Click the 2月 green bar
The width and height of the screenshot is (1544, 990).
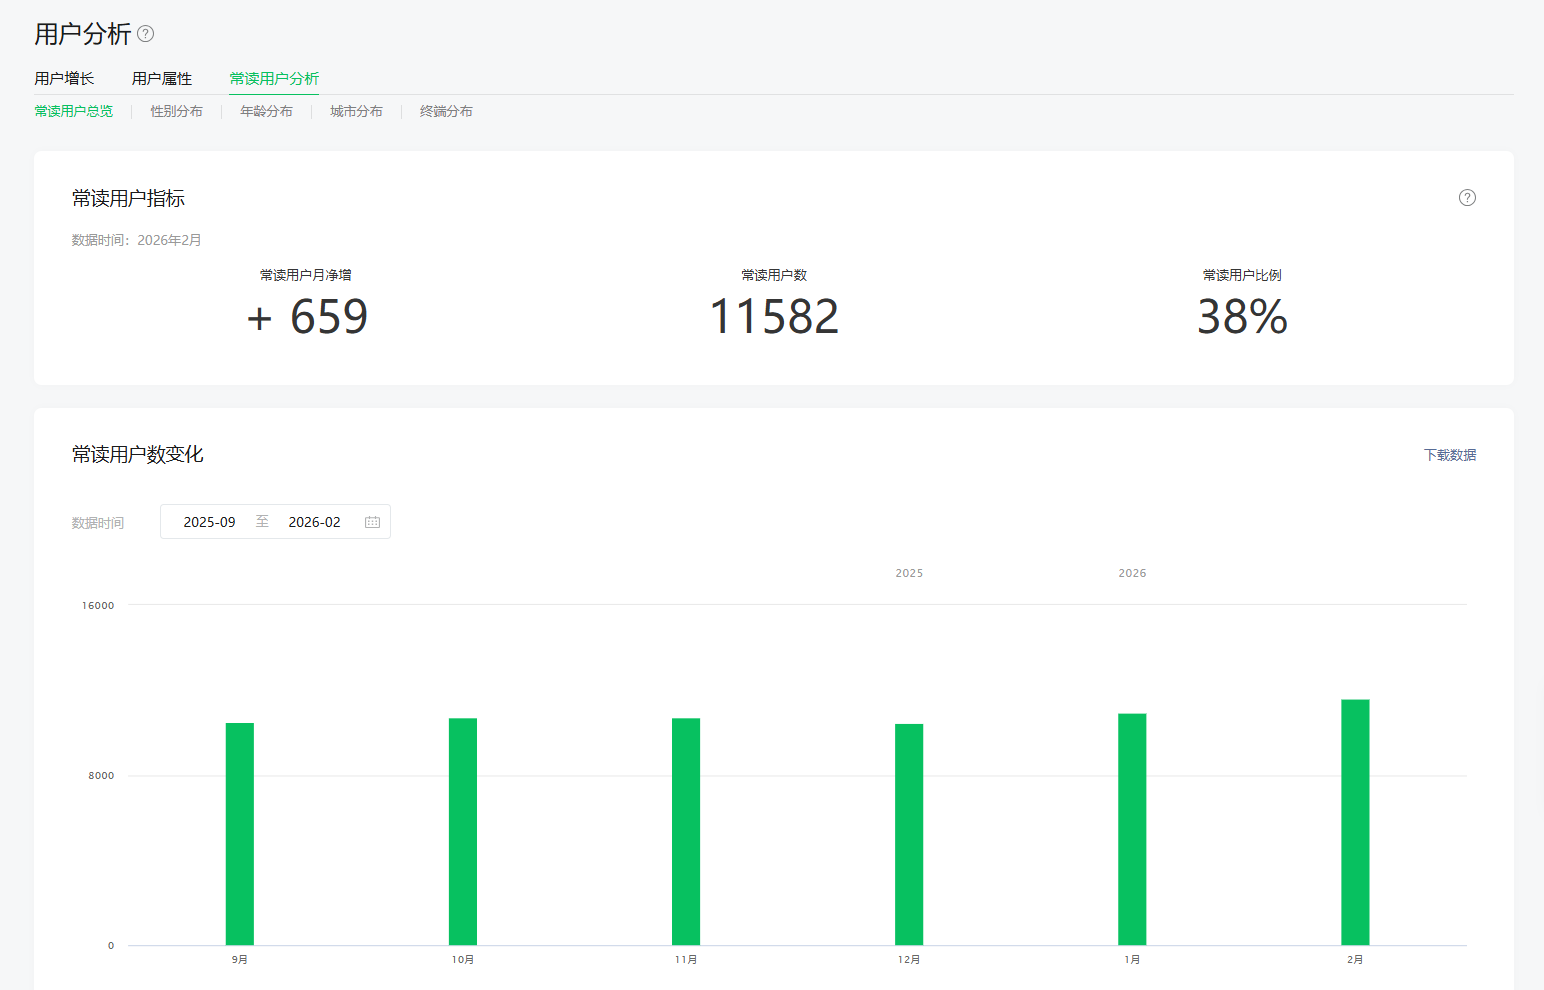click(1355, 822)
